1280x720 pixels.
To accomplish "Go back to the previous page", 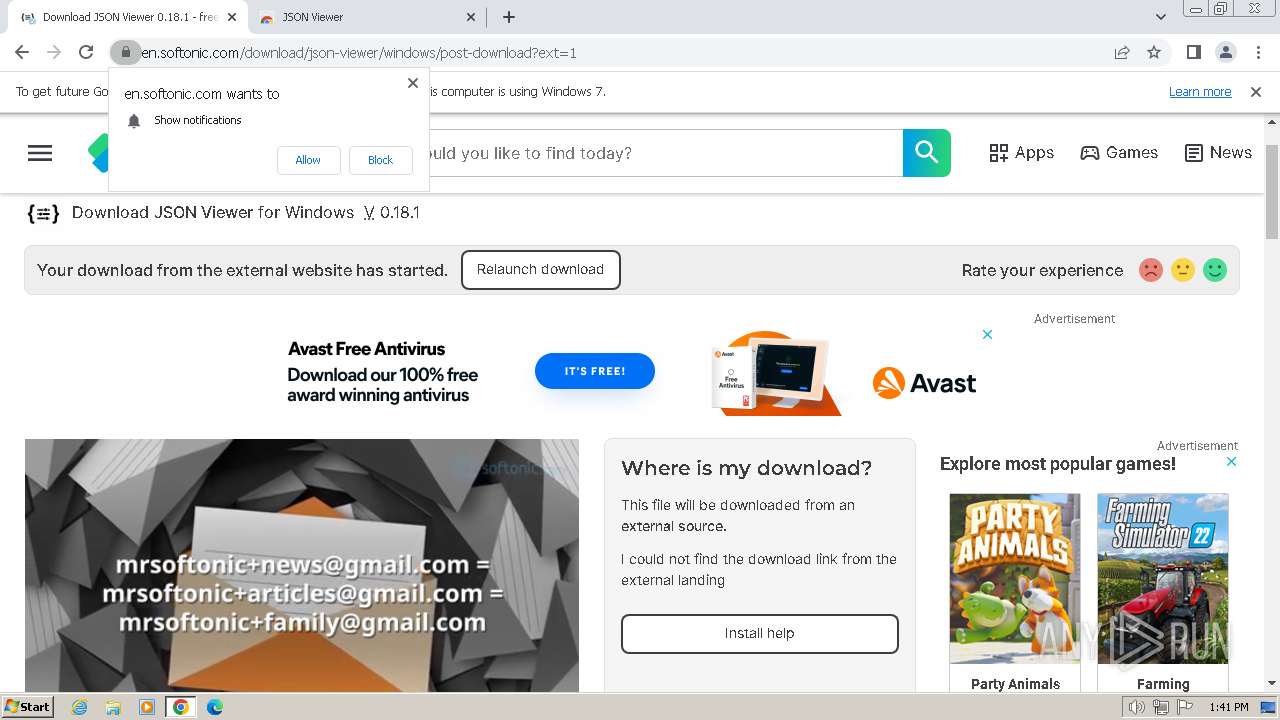I will 22,52.
